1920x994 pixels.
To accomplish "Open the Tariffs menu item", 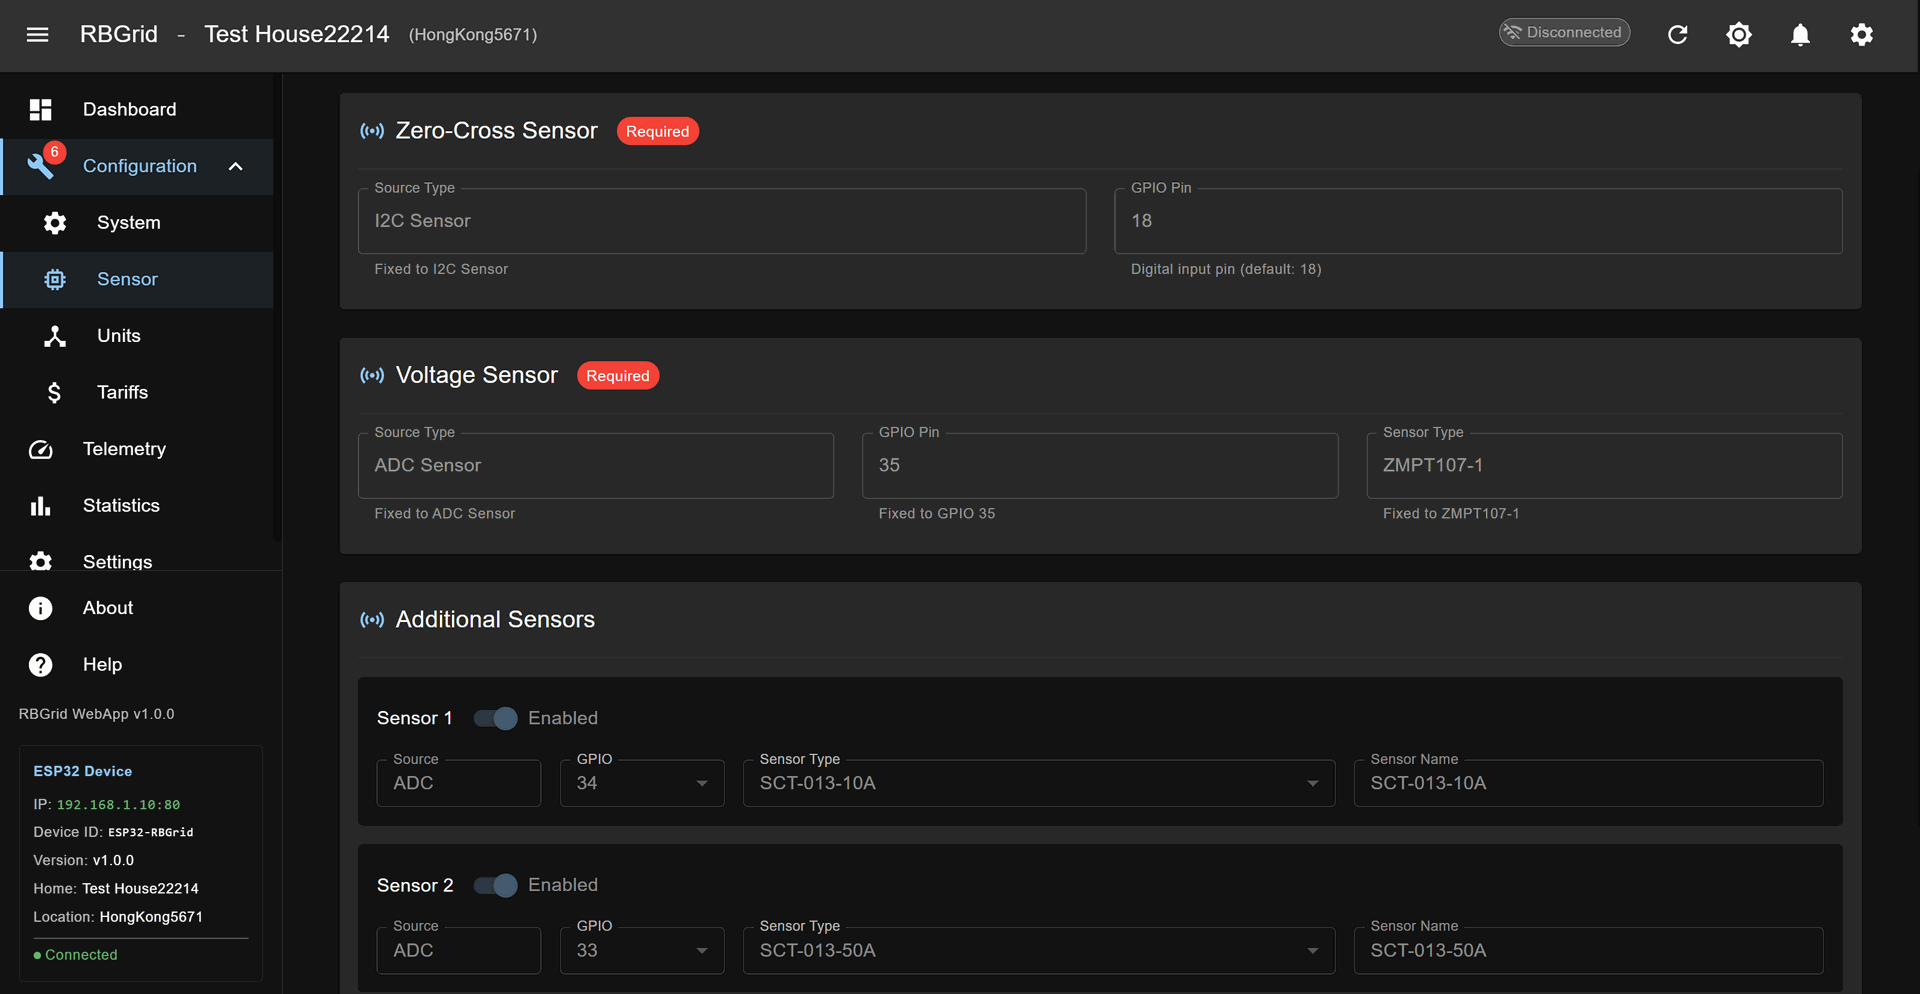I will tap(122, 393).
